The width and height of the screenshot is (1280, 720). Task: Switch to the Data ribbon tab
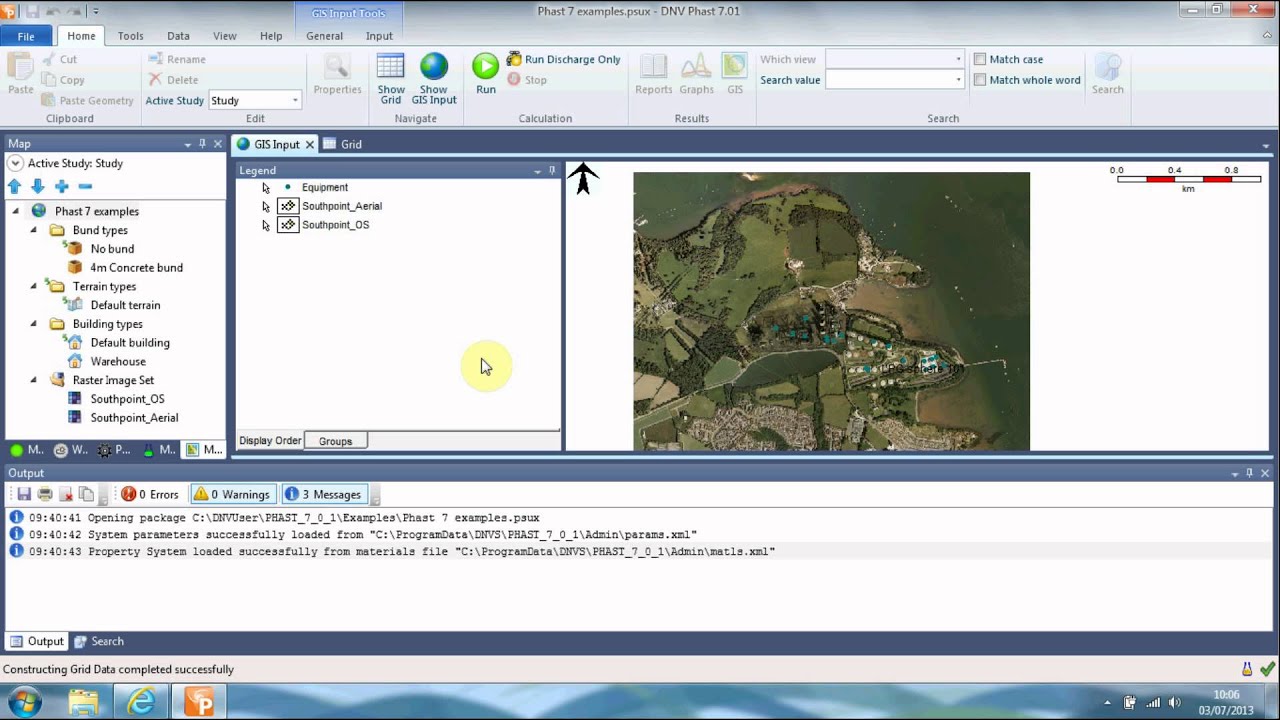point(178,36)
